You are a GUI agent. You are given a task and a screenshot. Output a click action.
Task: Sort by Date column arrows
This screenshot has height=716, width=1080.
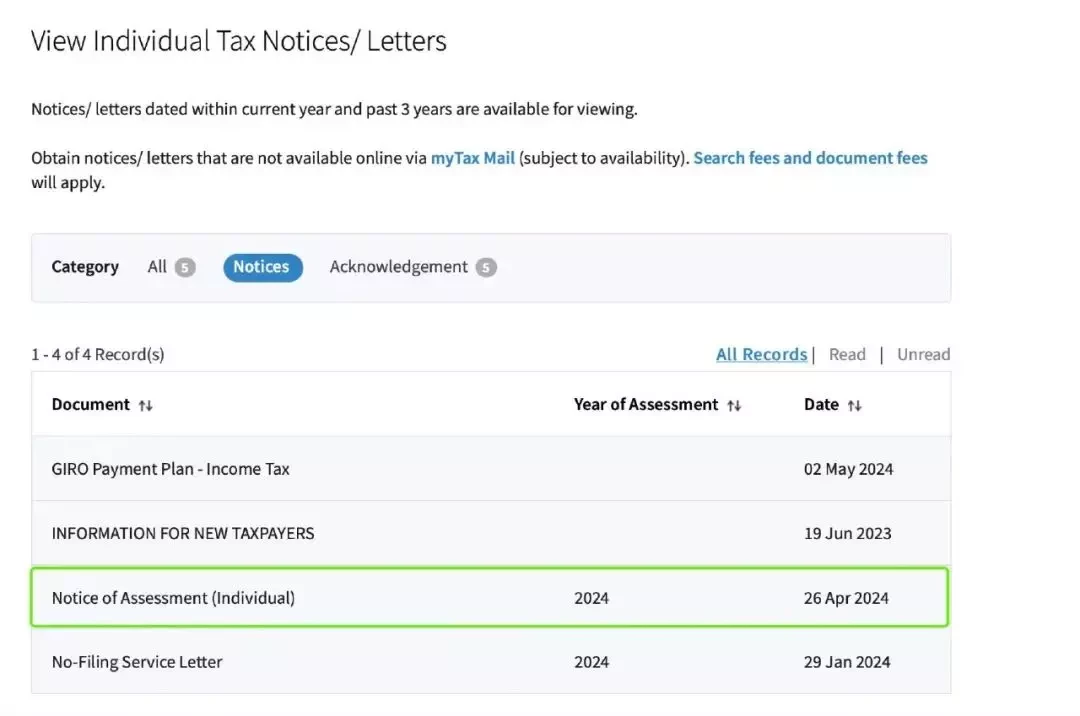tap(855, 406)
